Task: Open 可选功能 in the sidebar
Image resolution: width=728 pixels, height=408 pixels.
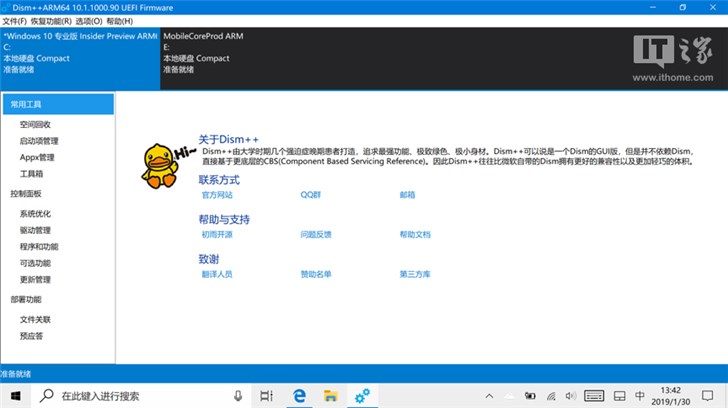Action: pyautogui.click(x=35, y=263)
